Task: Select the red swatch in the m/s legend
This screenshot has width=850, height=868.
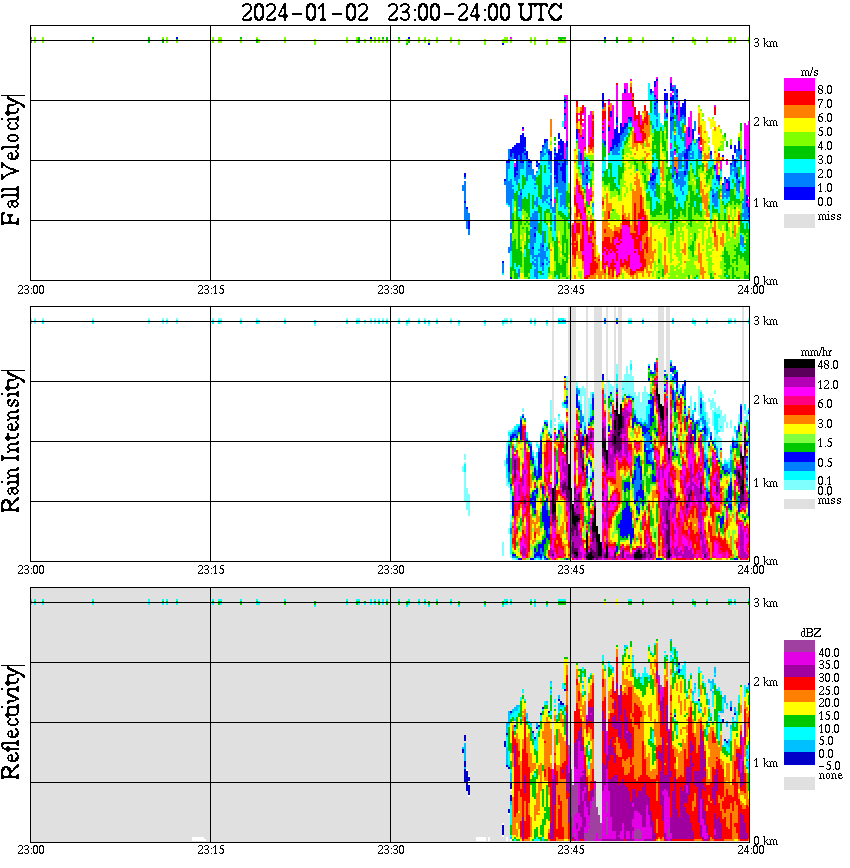Action: point(799,99)
